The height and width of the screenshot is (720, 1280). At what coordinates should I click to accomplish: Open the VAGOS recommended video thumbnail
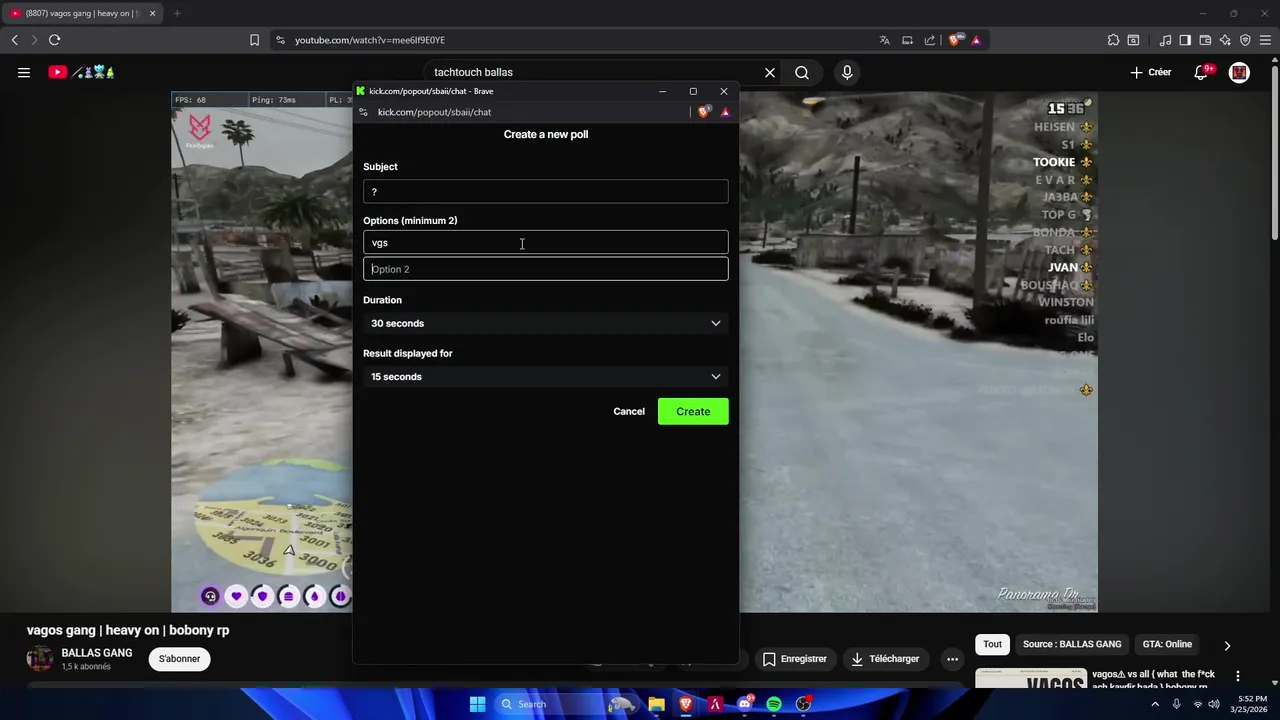click(x=1031, y=679)
